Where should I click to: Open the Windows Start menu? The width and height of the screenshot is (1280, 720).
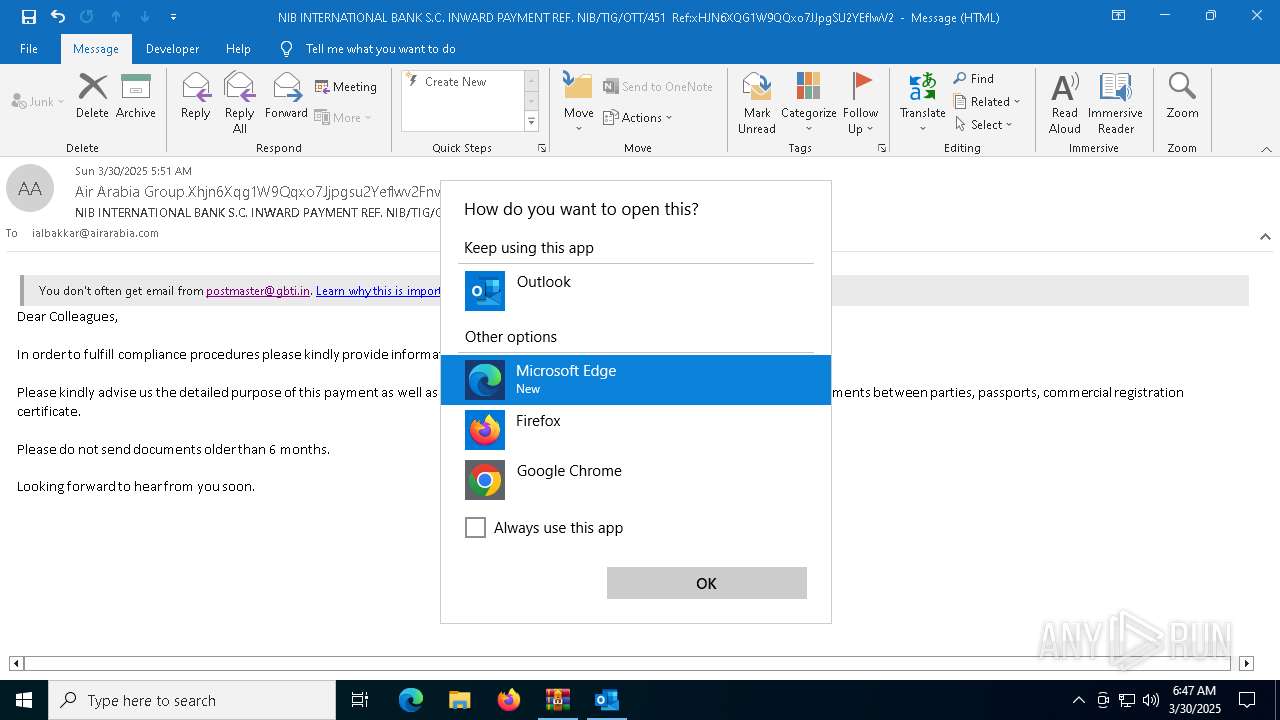(24, 700)
